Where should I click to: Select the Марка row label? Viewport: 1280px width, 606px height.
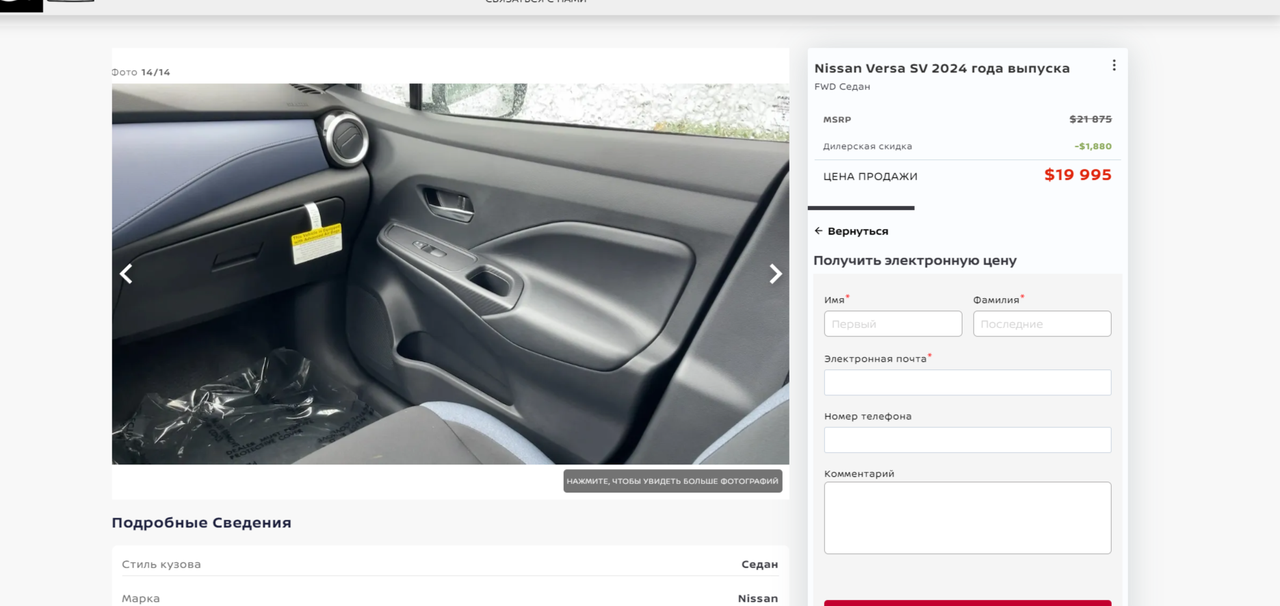(x=141, y=598)
